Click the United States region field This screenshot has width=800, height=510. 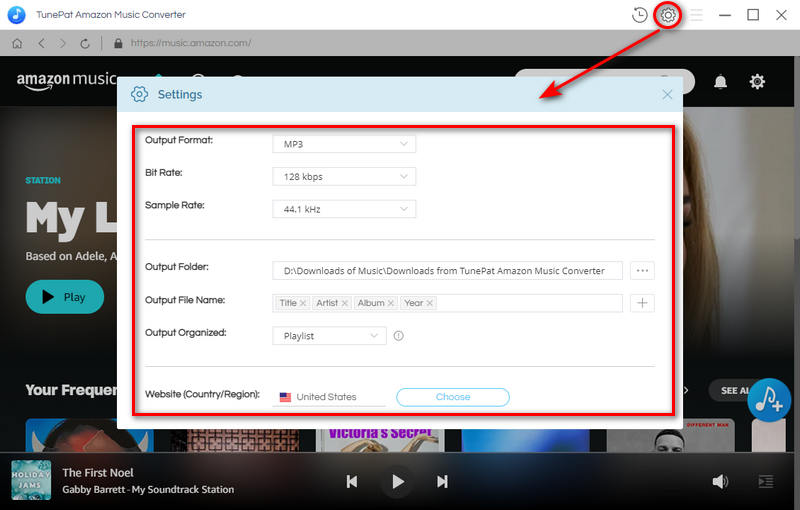tap(329, 397)
